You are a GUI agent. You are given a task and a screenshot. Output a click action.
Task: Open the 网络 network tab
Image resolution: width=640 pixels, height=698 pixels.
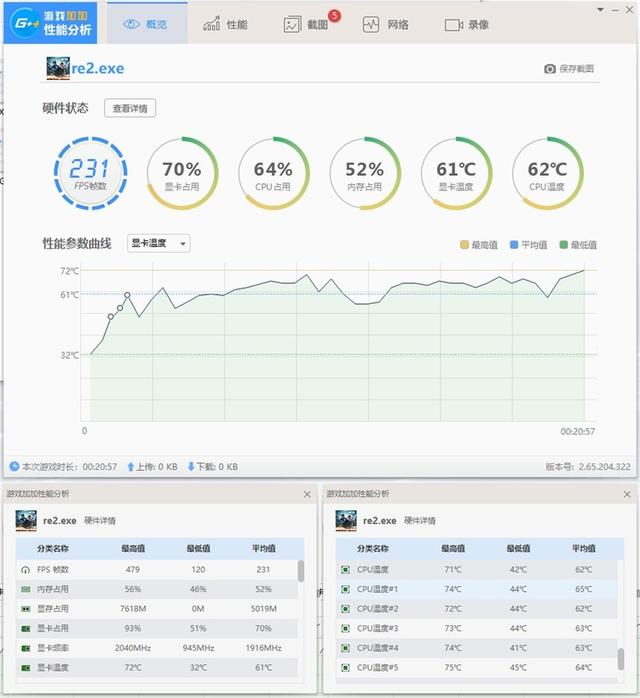click(385, 24)
